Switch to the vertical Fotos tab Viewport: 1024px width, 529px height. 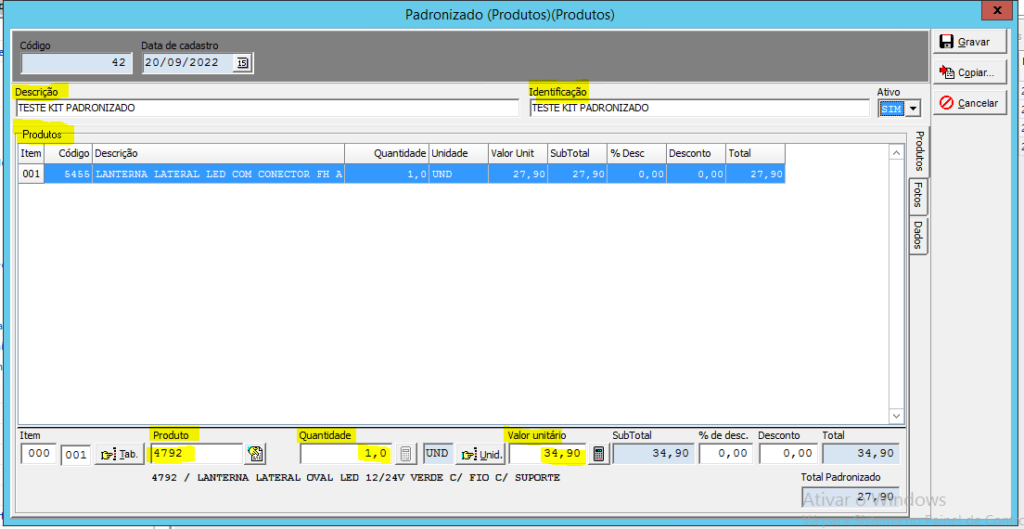[919, 195]
